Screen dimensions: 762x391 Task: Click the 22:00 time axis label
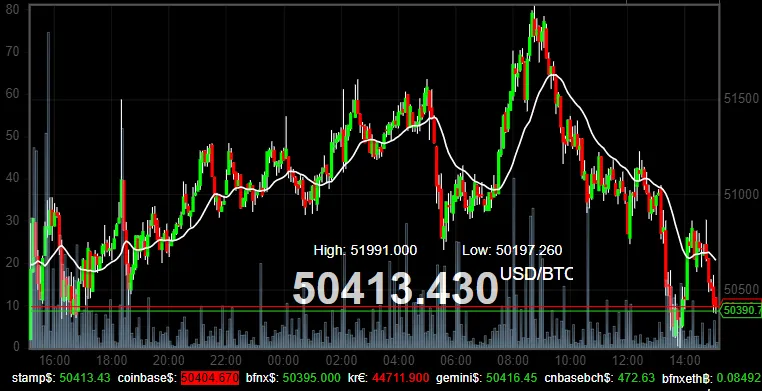coord(226,360)
